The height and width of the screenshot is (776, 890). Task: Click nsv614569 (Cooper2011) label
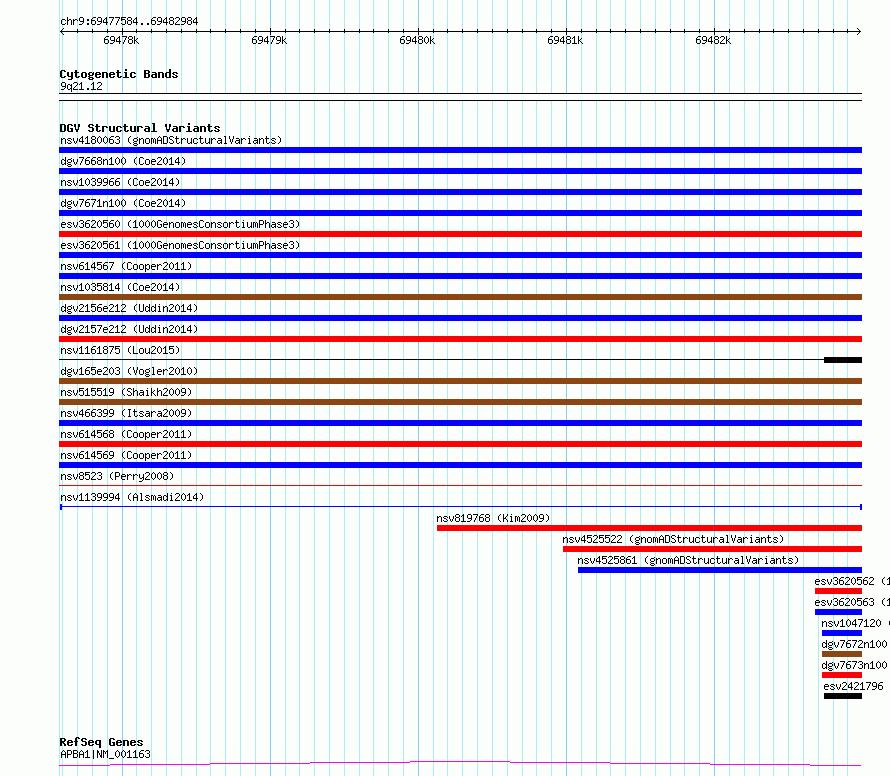click(126, 455)
